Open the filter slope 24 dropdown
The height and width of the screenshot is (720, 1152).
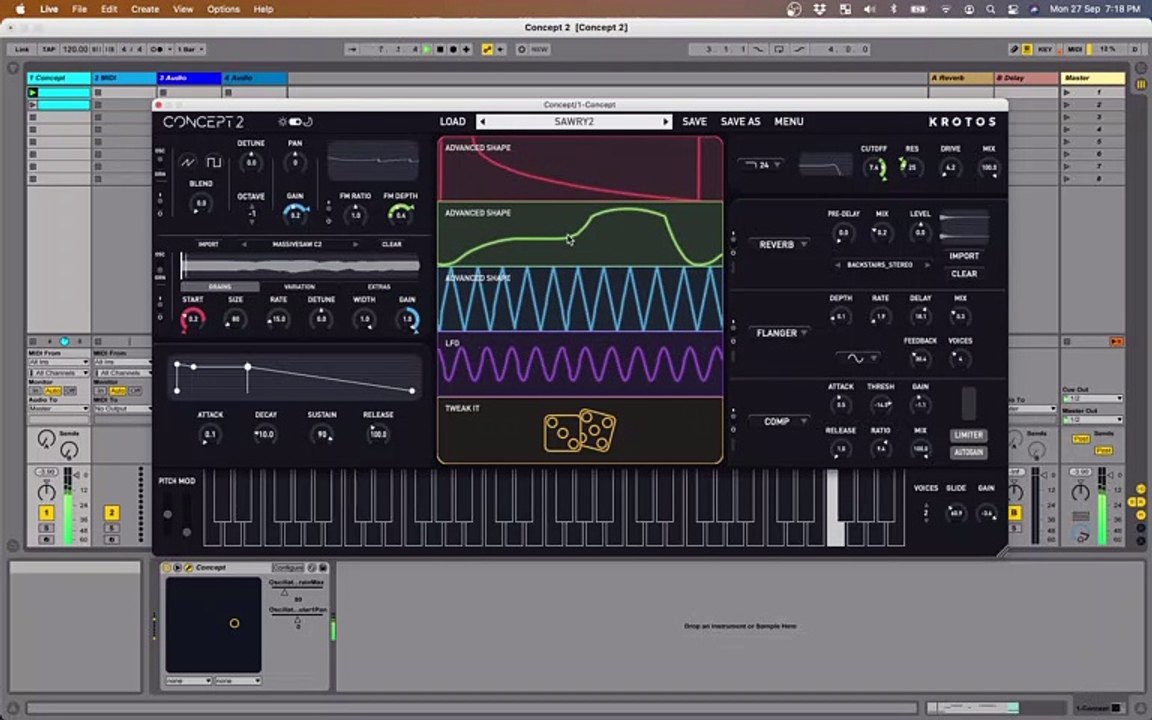763,165
